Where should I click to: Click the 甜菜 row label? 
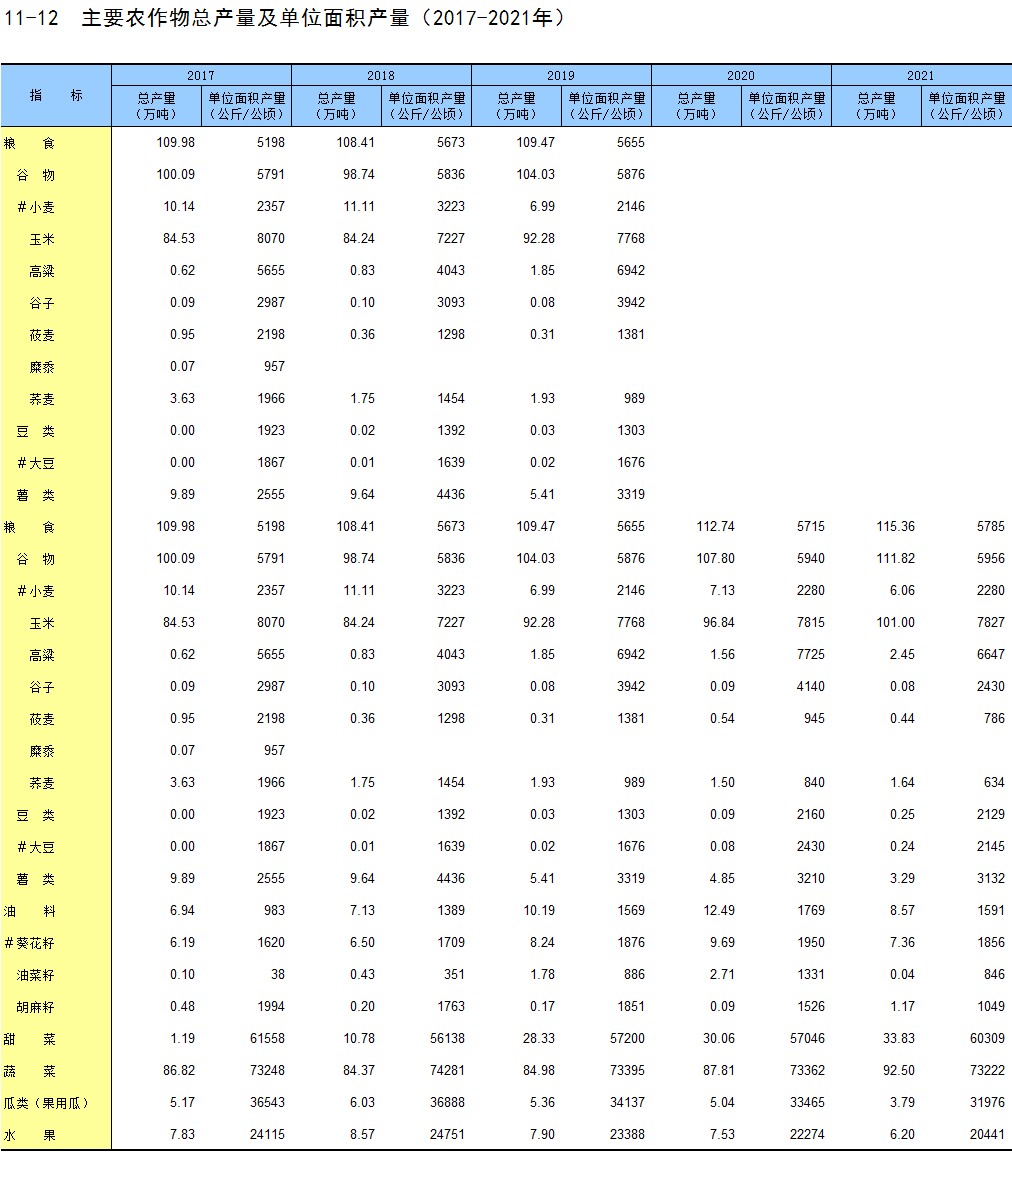click(x=30, y=1039)
